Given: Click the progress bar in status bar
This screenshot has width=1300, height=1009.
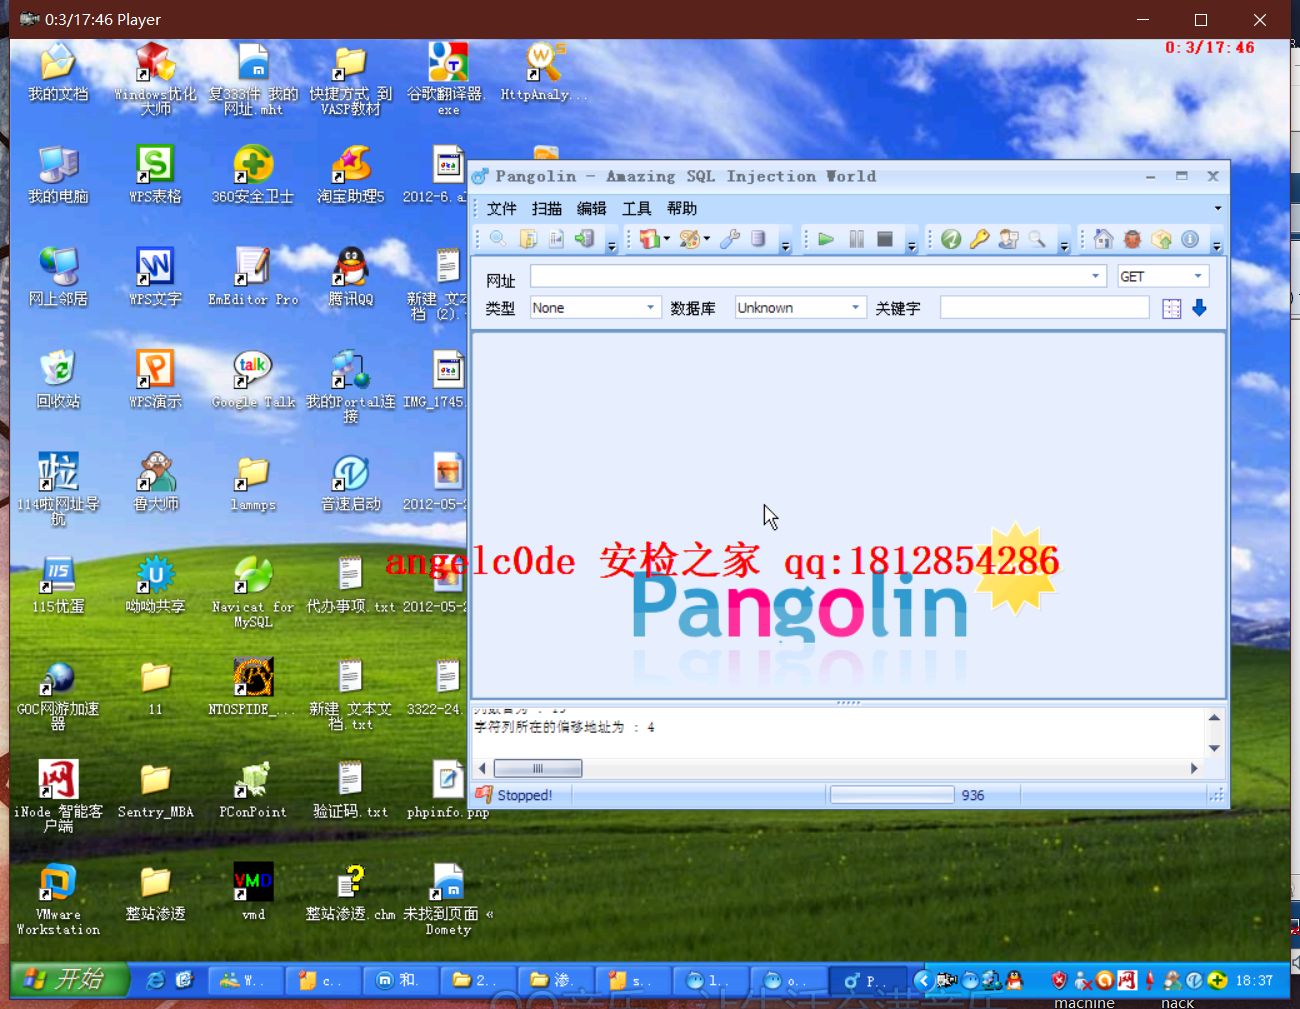Looking at the screenshot, I should [x=892, y=795].
